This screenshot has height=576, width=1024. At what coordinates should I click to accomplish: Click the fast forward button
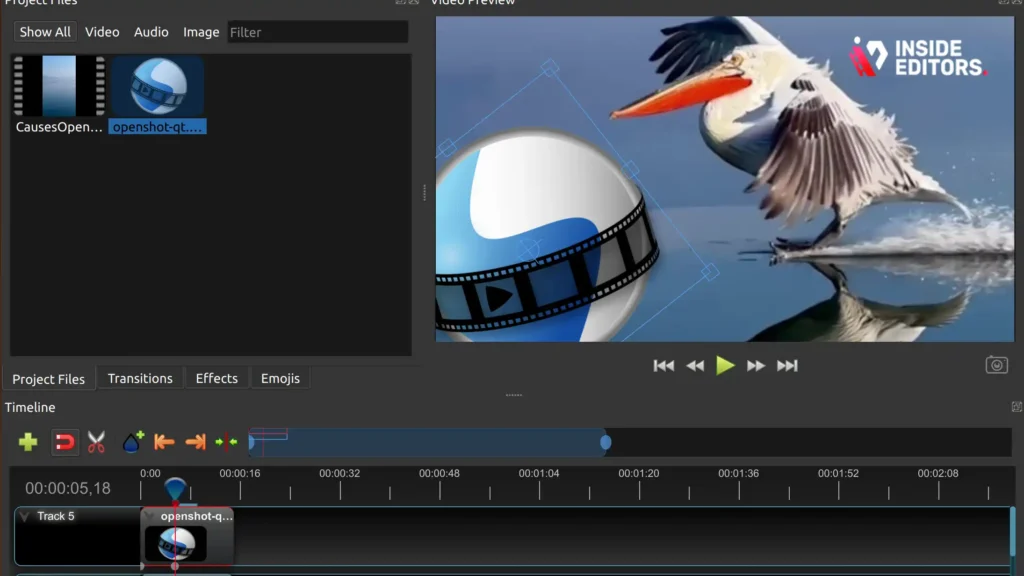pos(756,366)
